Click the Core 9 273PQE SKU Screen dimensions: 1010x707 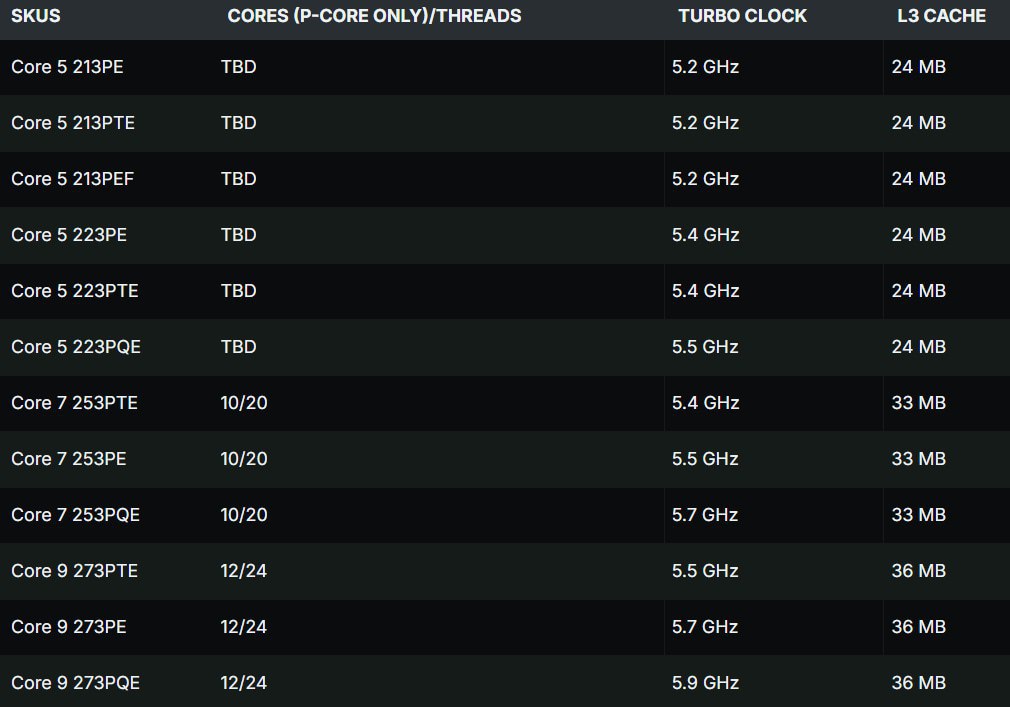pyautogui.click(x=75, y=683)
